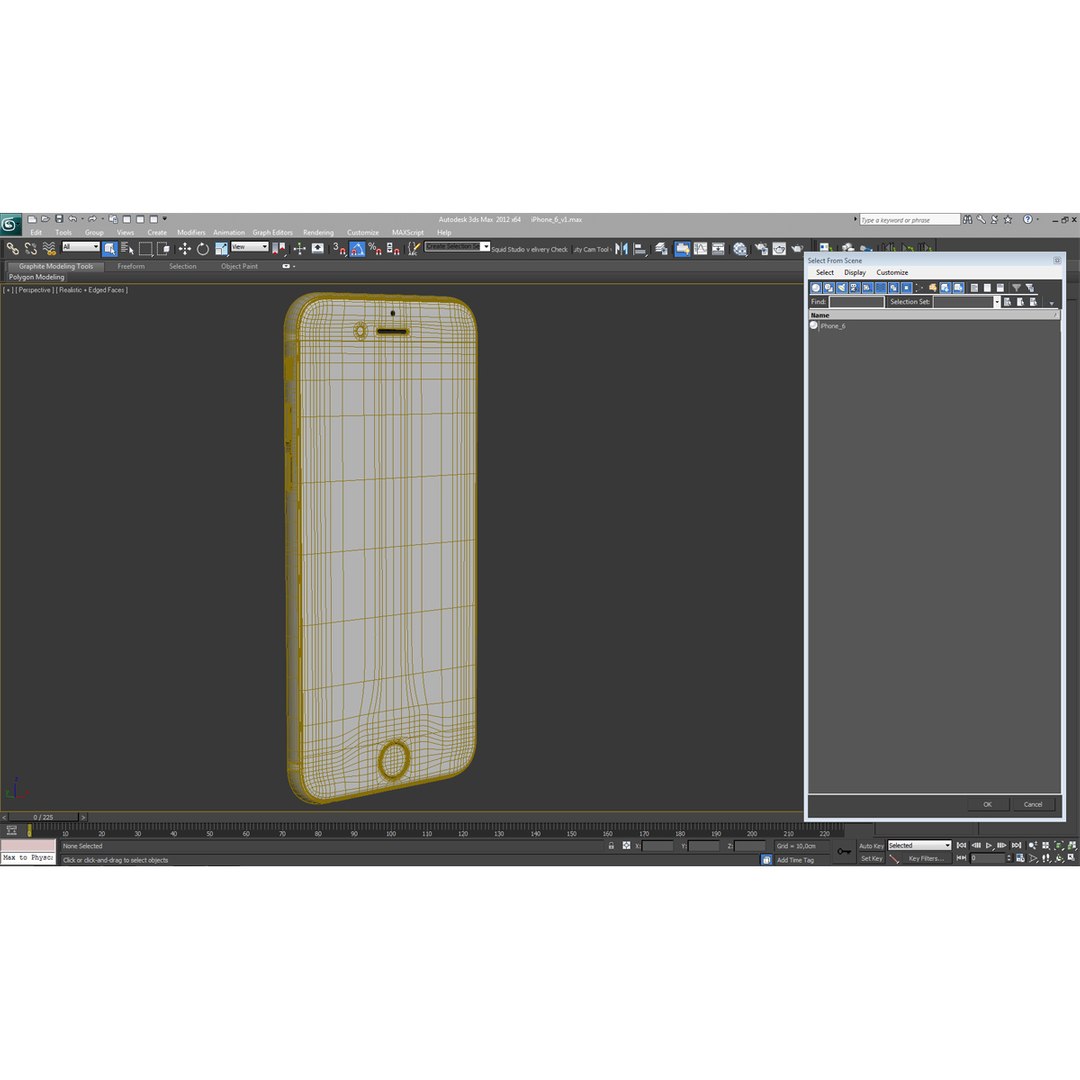Open the Selection Set dropdown in dialog

(997, 302)
